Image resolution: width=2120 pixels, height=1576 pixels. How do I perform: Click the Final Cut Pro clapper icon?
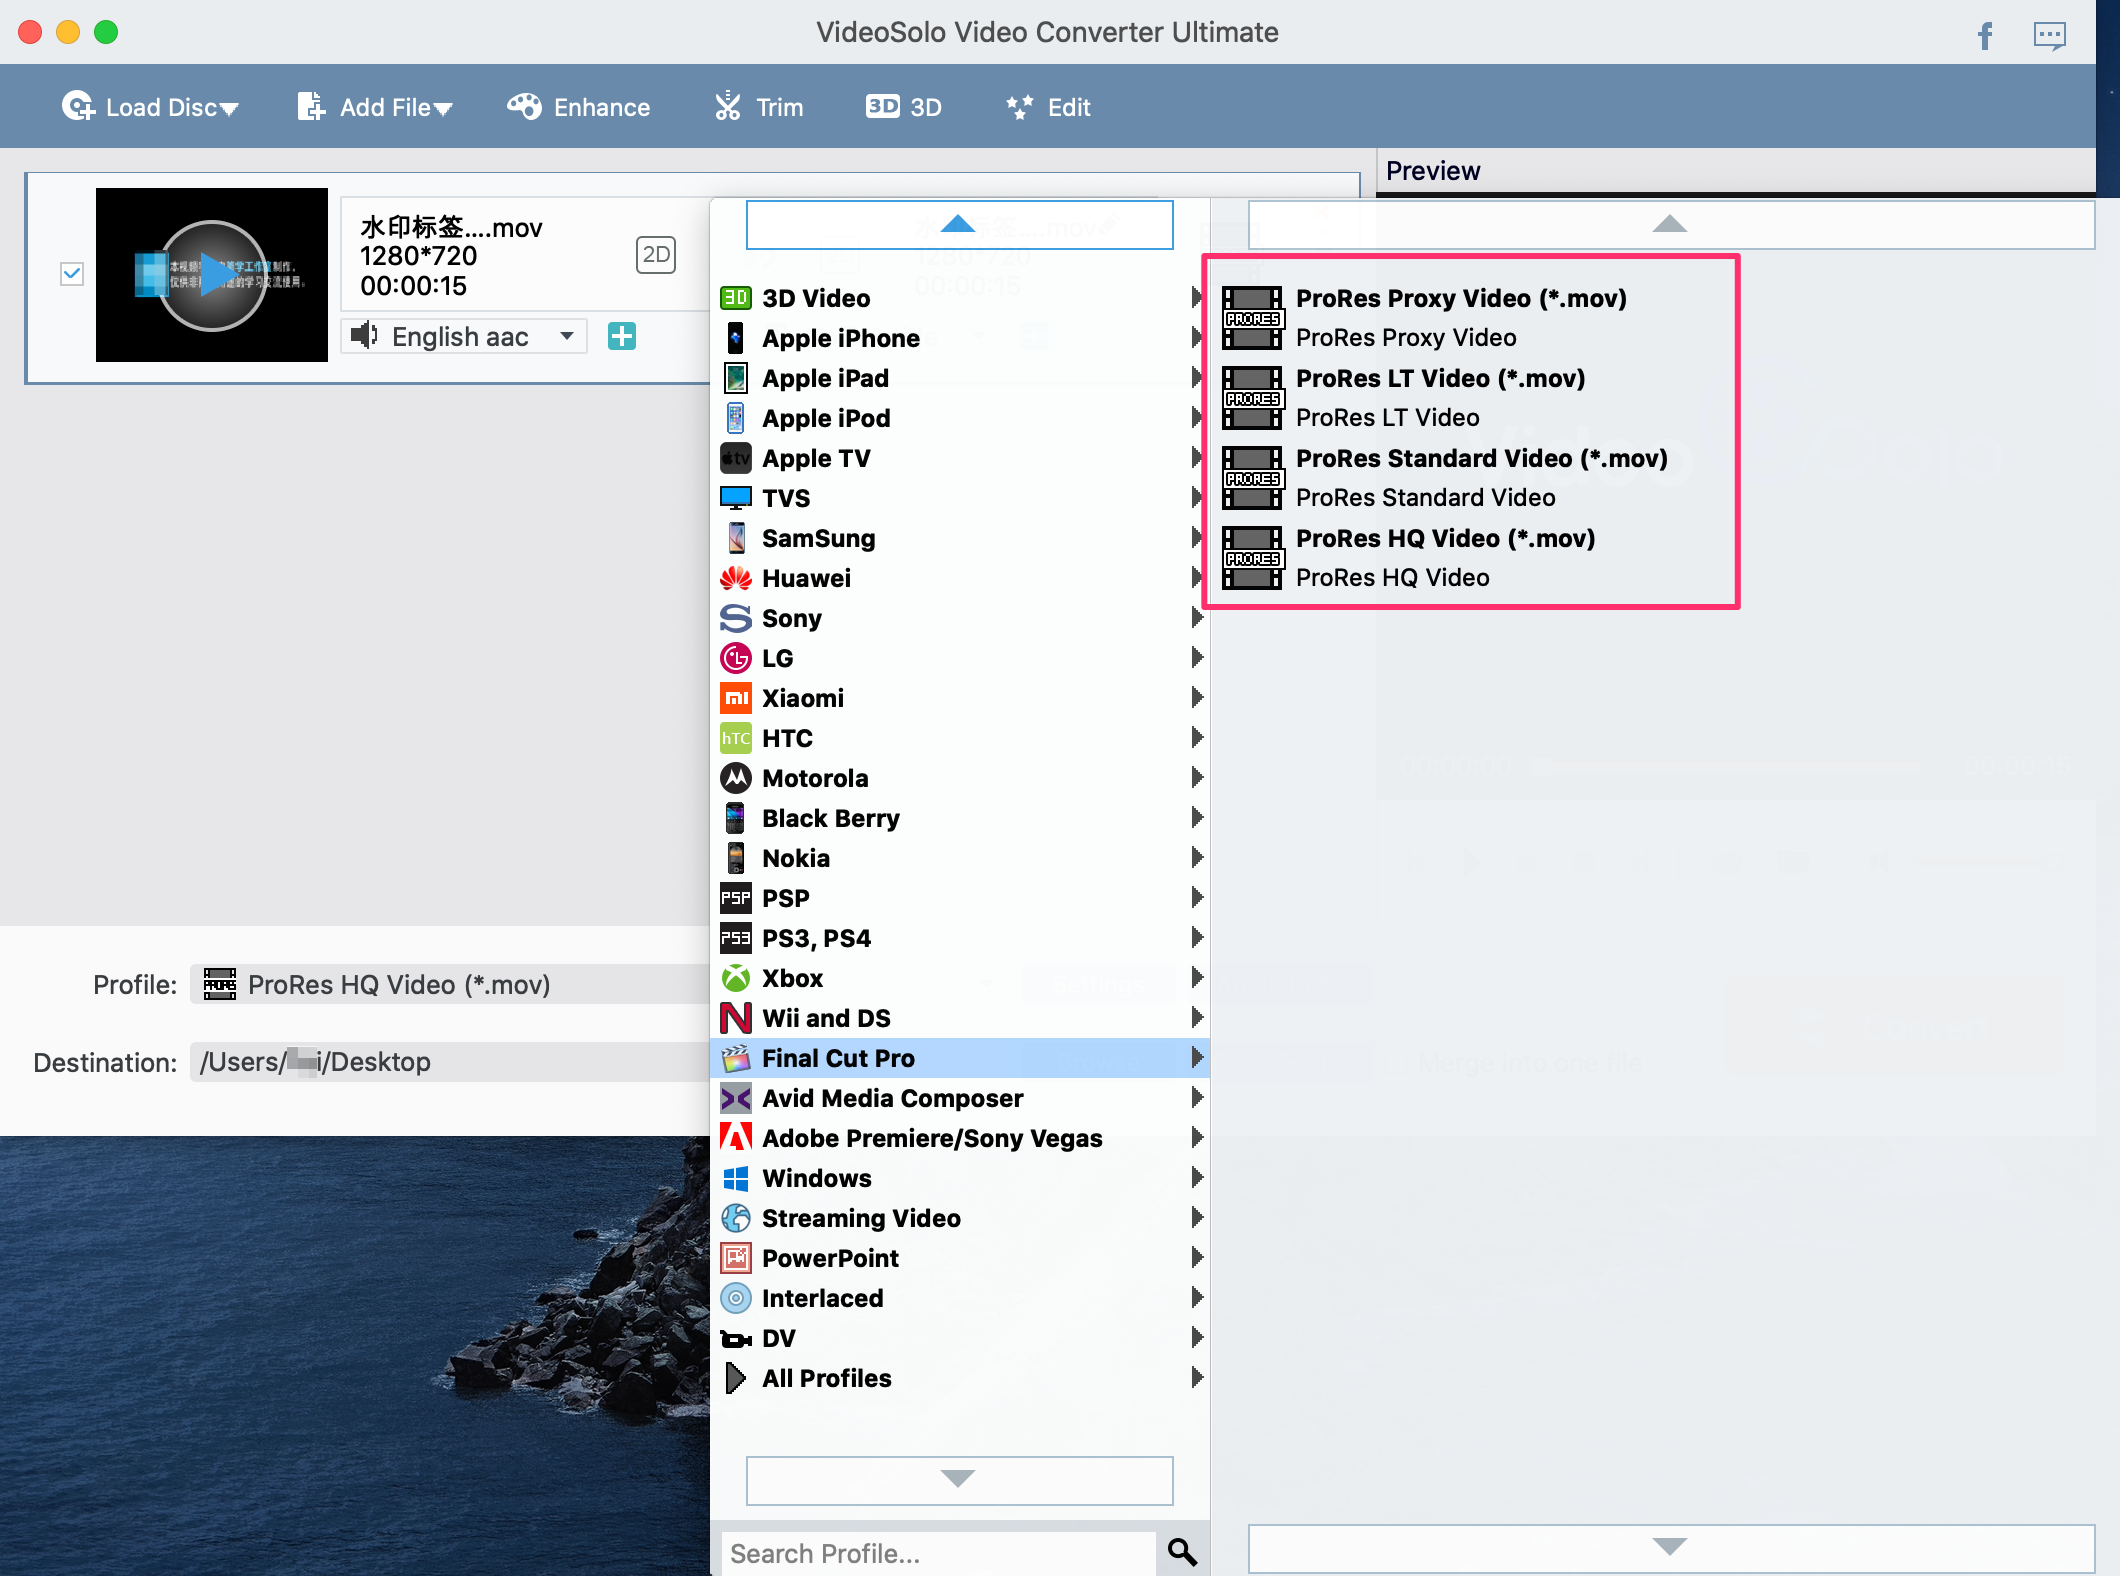[736, 1058]
